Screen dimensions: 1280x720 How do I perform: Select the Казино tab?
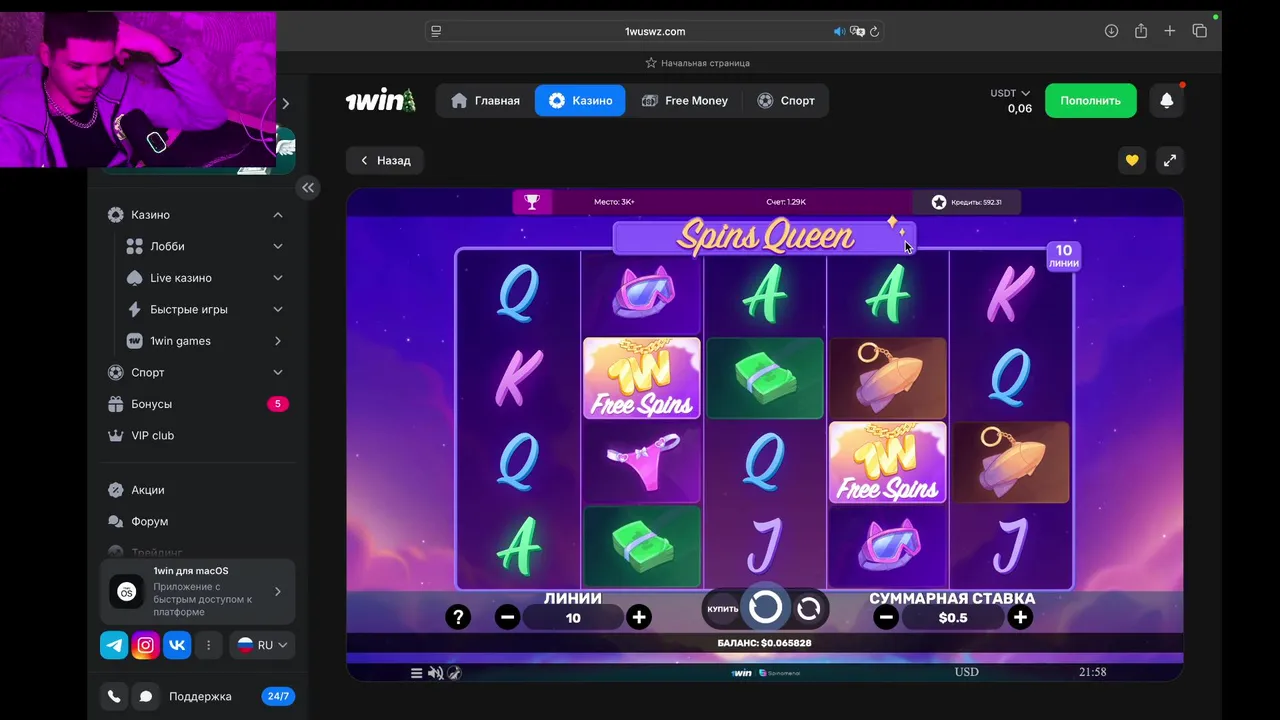click(x=580, y=100)
